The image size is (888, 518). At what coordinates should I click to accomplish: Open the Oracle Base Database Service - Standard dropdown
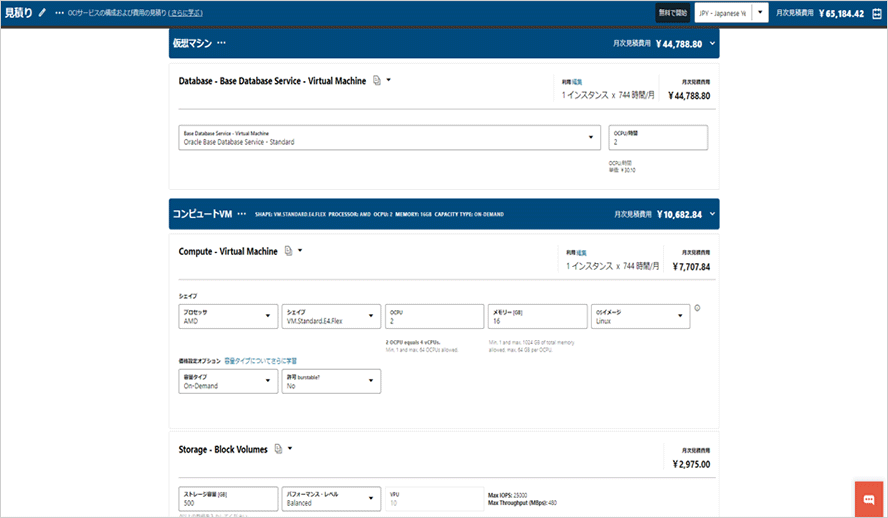(389, 138)
